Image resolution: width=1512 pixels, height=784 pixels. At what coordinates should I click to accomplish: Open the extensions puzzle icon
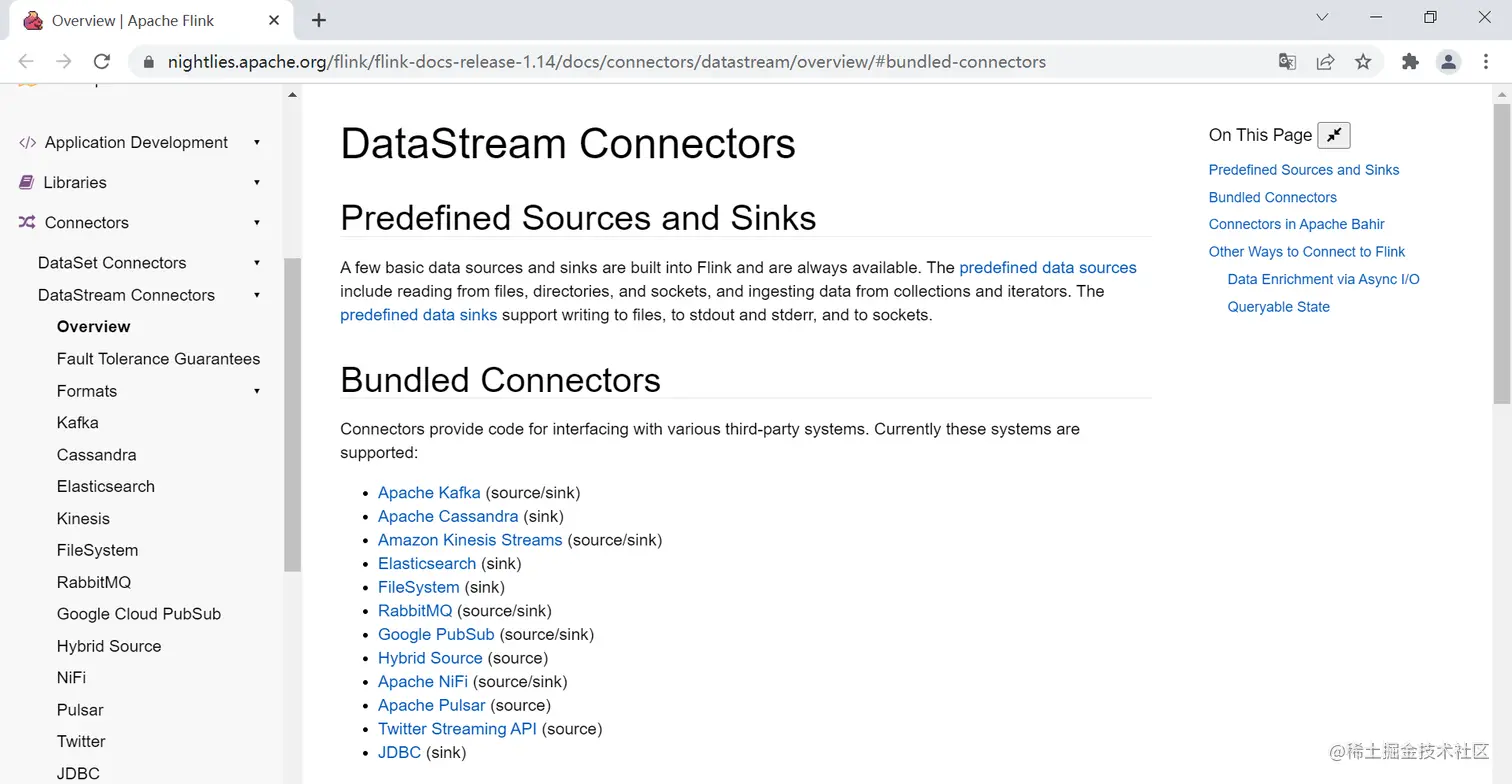coord(1410,62)
